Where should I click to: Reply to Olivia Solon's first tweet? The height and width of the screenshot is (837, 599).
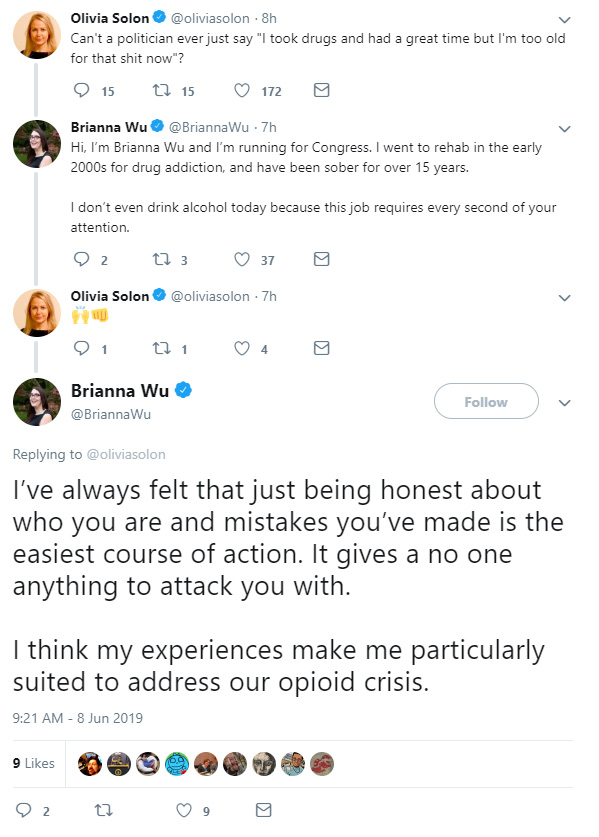[x=81, y=90]
